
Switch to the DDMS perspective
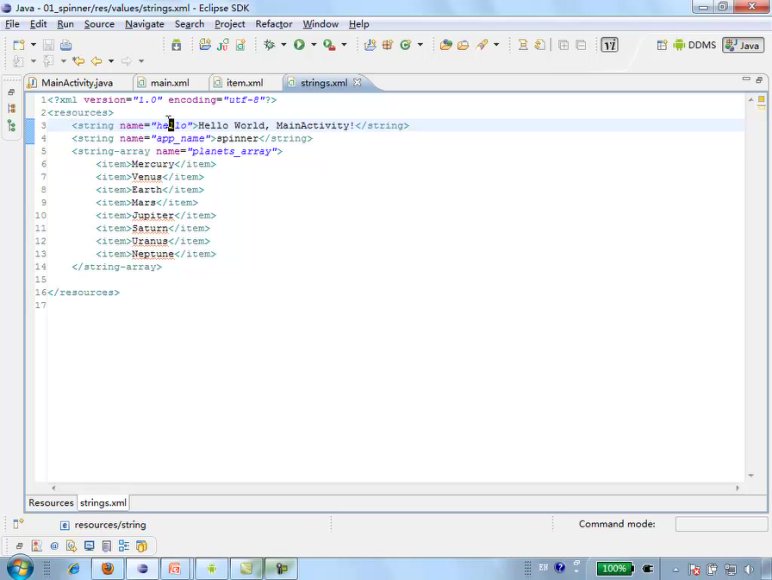[x=695, y=45]
